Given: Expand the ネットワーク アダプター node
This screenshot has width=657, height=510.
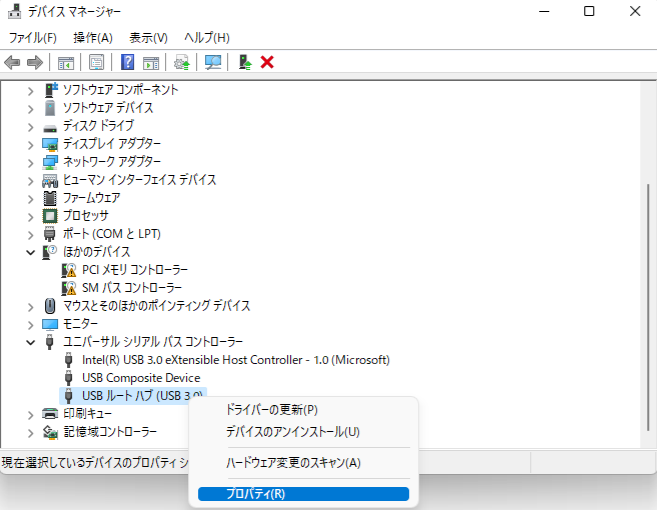Looking at the screenshot, I should [x=30, y=163].
